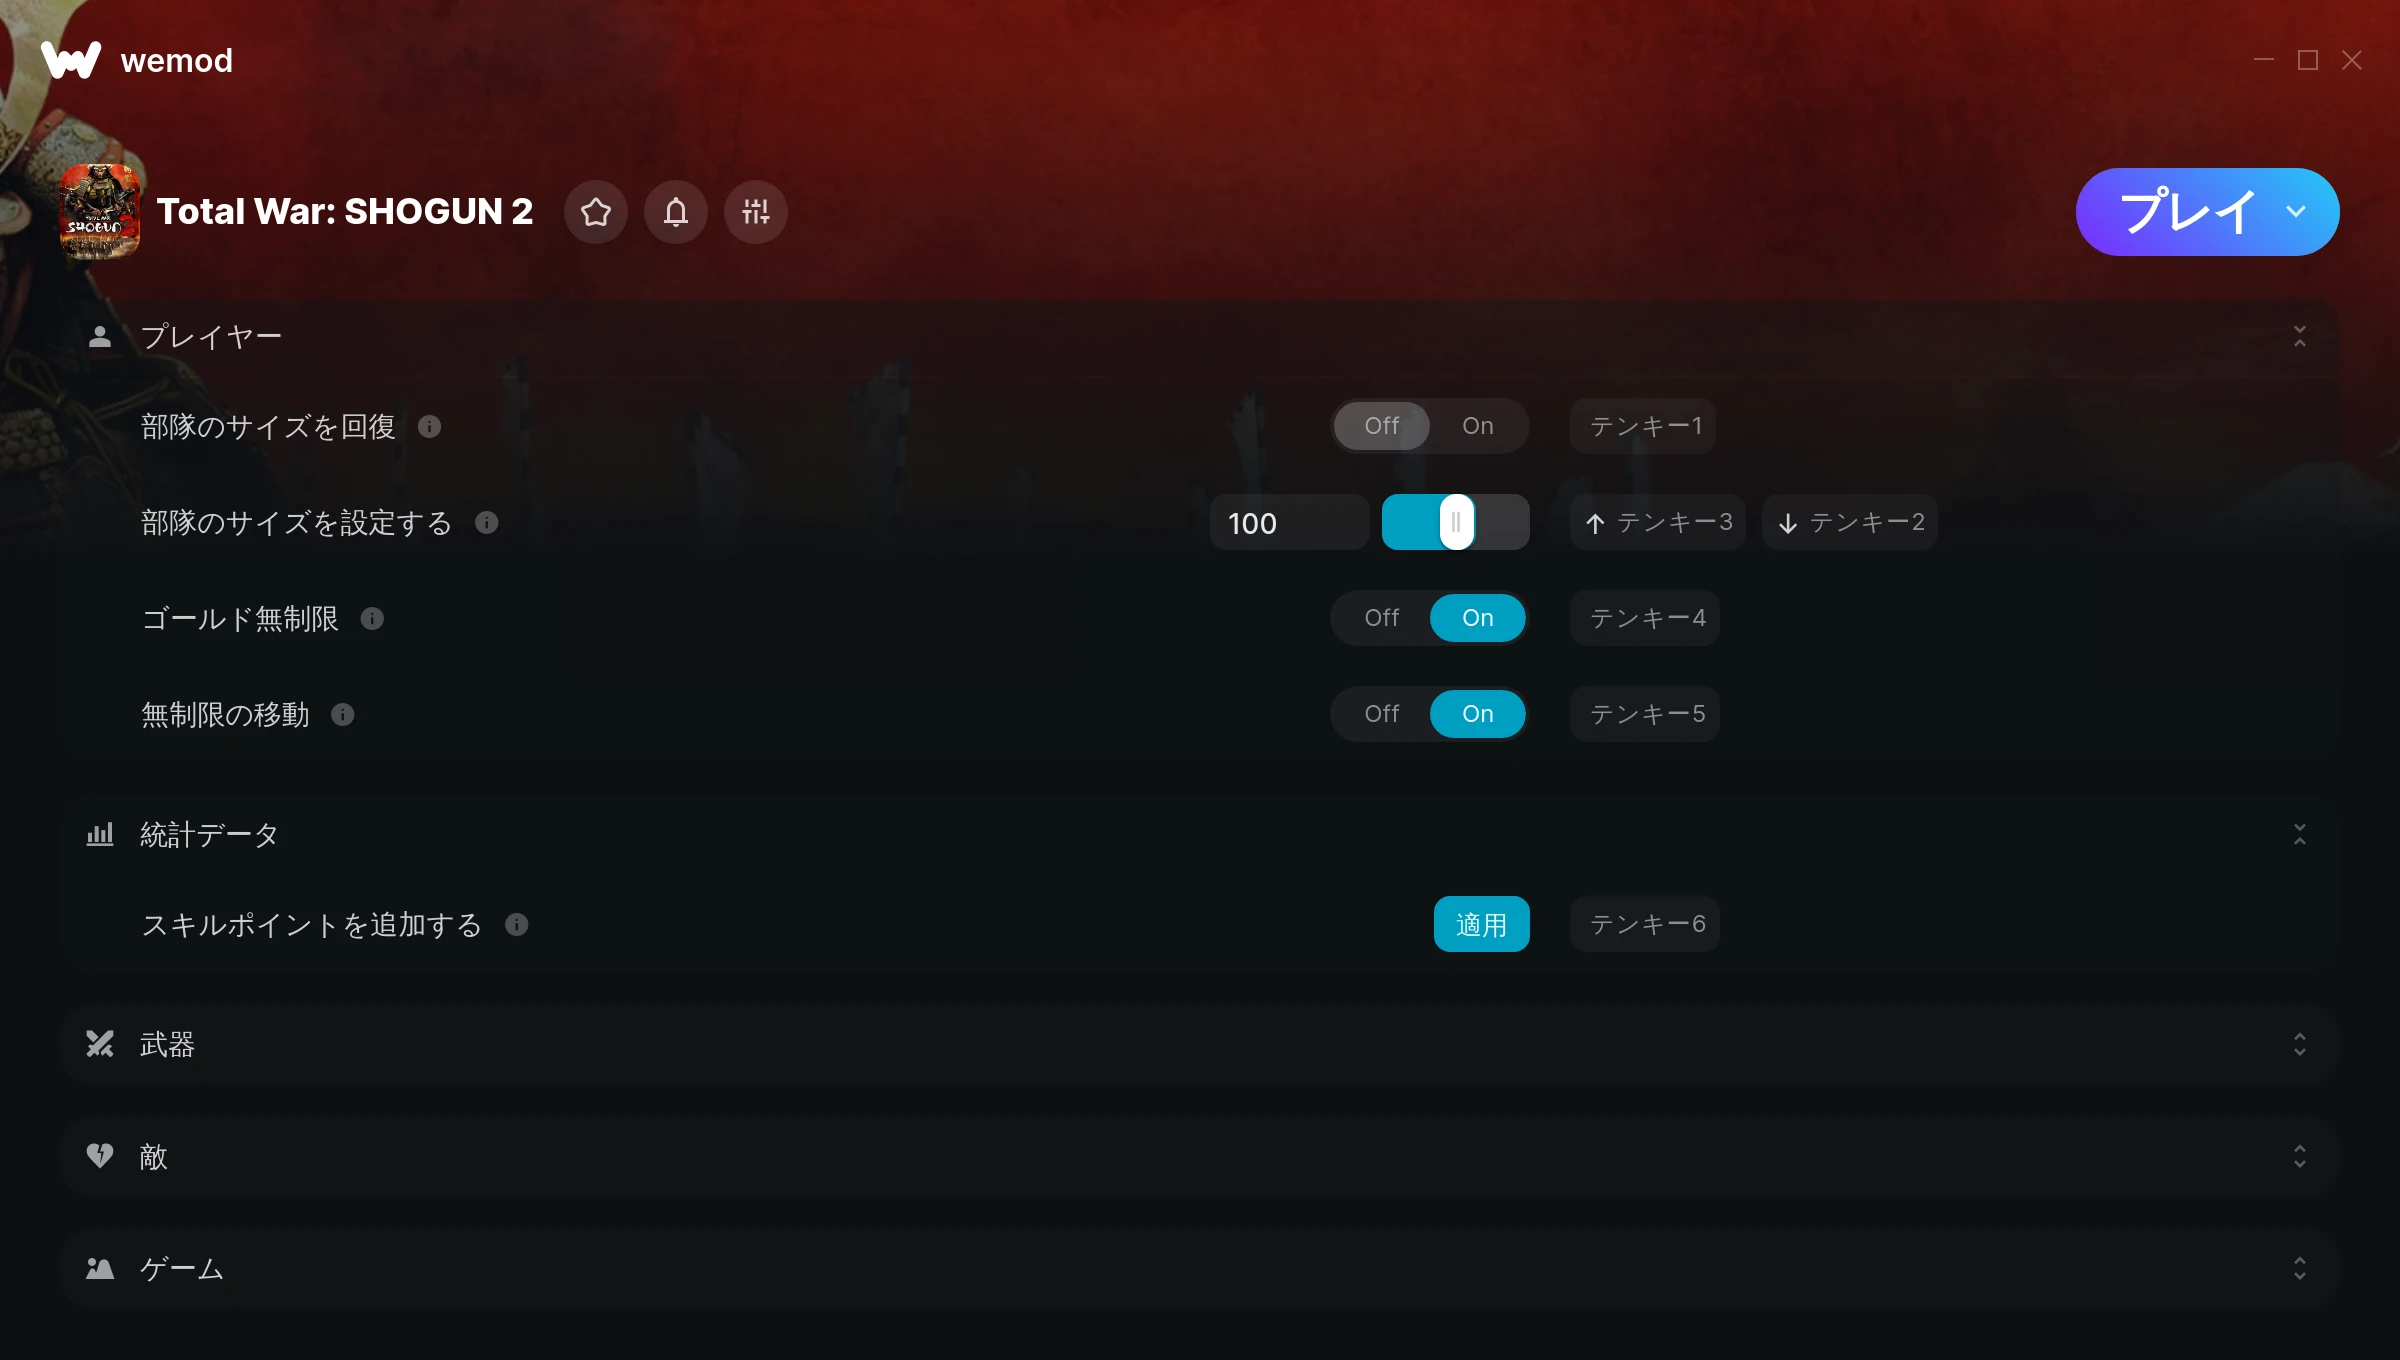Click the 部隊のサイズ slider handle
Image resolution: width=2400 pixels, height=1360 pixels.
tap(1457, 522)
